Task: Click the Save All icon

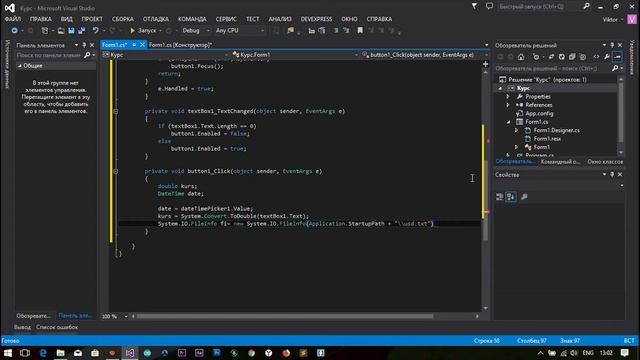Action: (x=82, y=31)
